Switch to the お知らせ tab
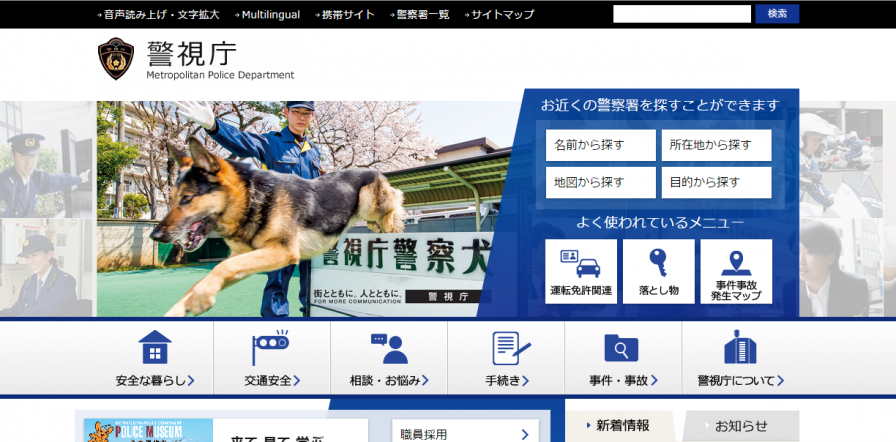 [741, 426]
